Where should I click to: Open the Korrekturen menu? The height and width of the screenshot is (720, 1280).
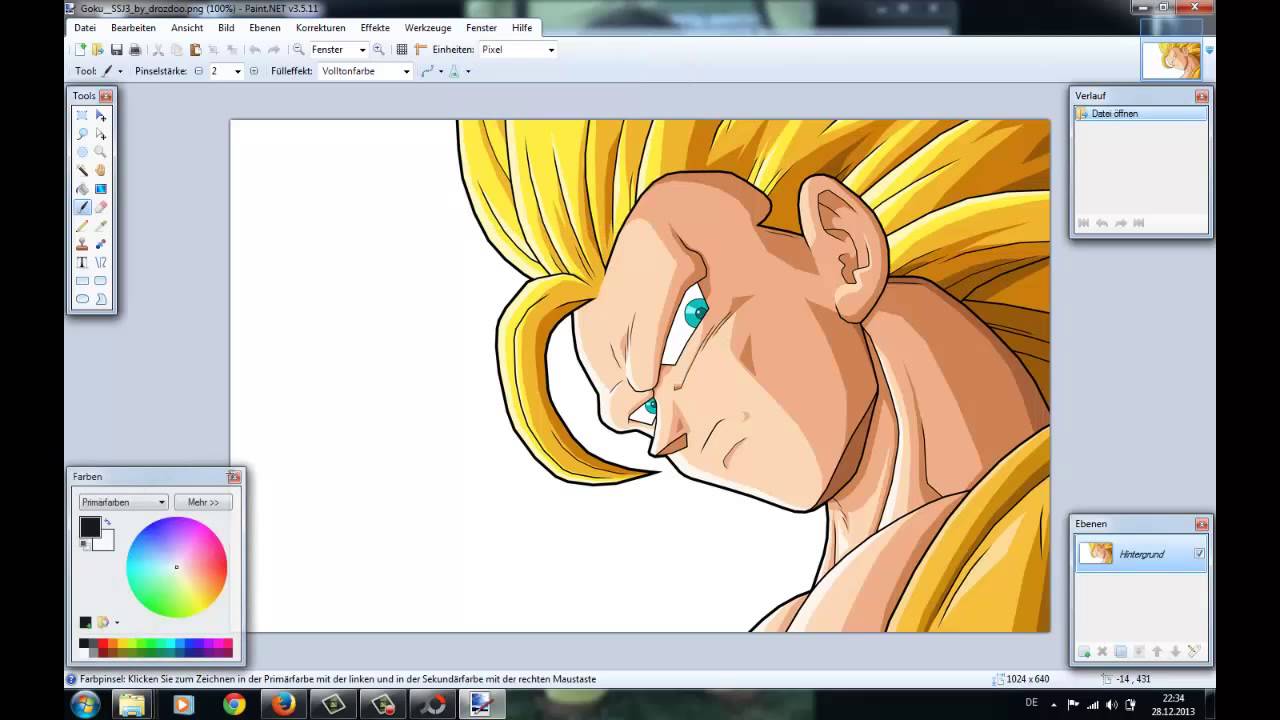point(321,28)
